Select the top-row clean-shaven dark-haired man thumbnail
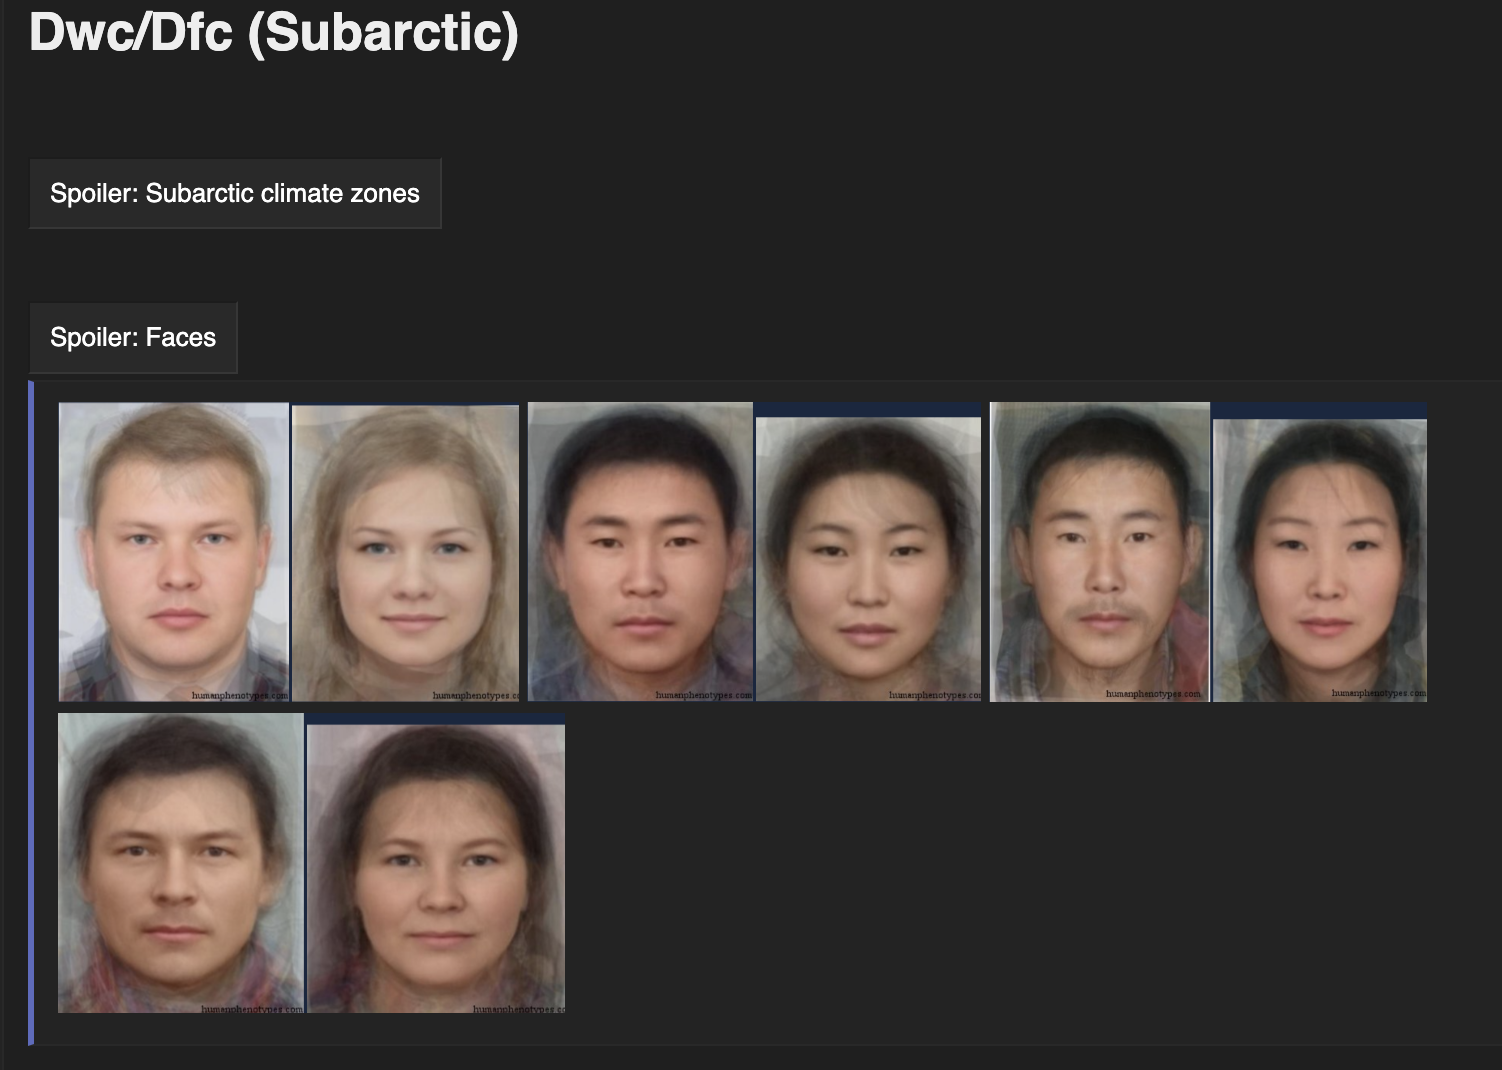Screen dimensions: 1502x1070 point(640,552)
